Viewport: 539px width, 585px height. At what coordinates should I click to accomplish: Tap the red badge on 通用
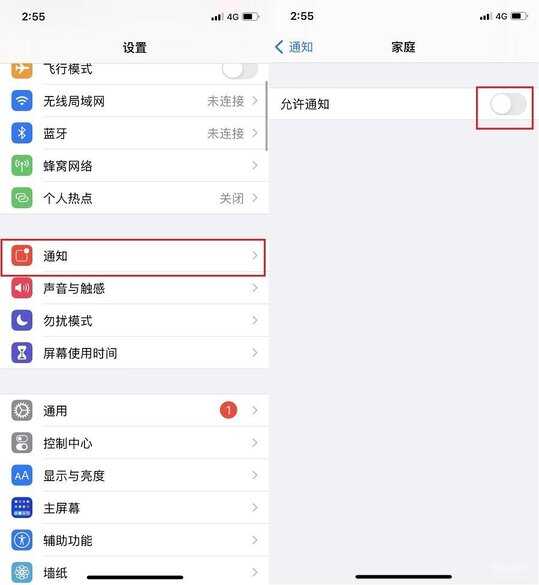(228, 410)
